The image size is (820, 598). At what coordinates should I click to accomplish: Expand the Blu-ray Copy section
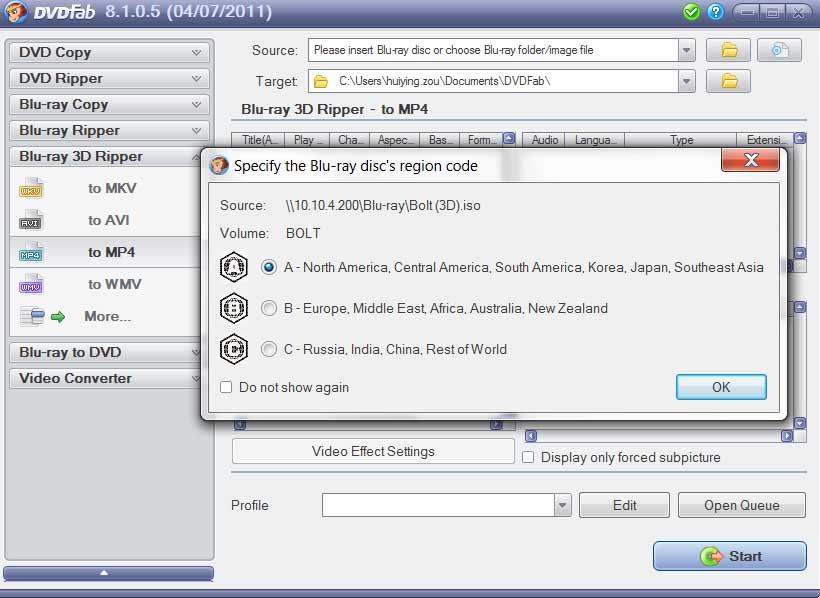[x=109, y=105]
